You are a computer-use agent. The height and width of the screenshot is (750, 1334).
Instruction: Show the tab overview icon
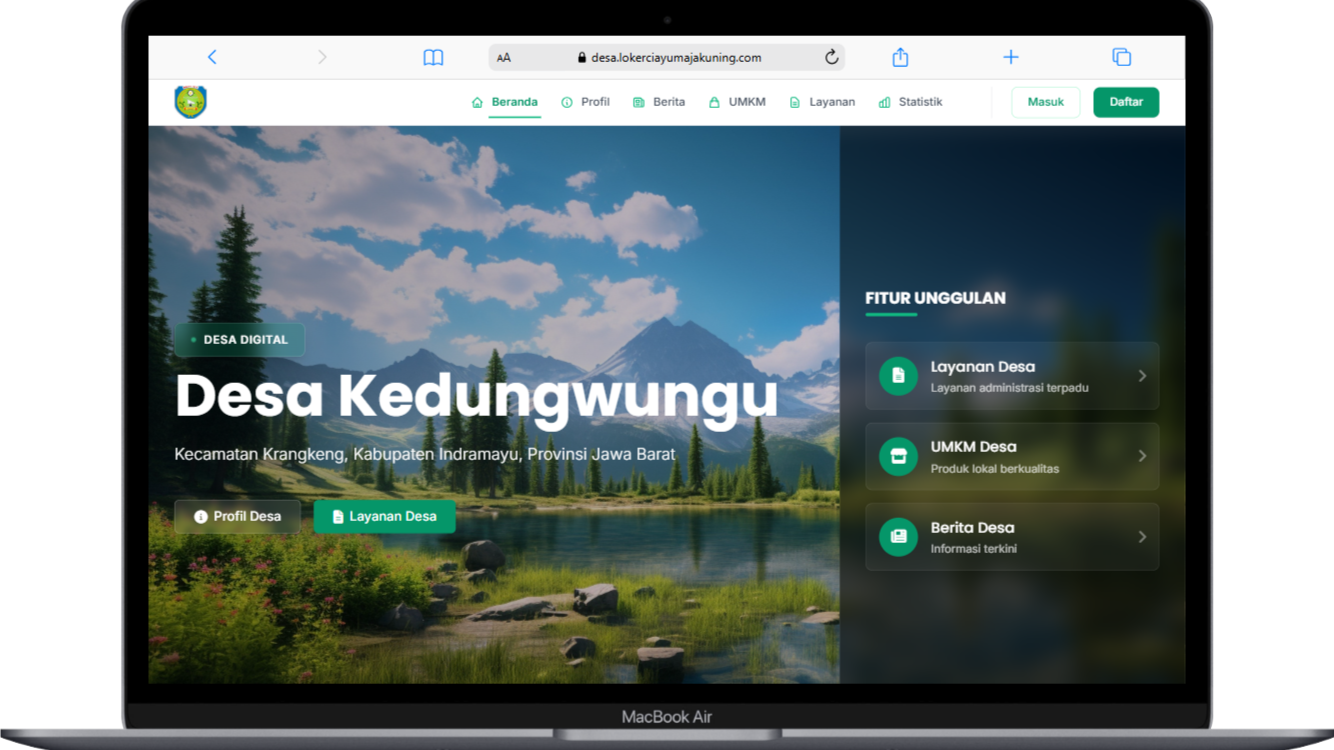[x=1121, y=57]
